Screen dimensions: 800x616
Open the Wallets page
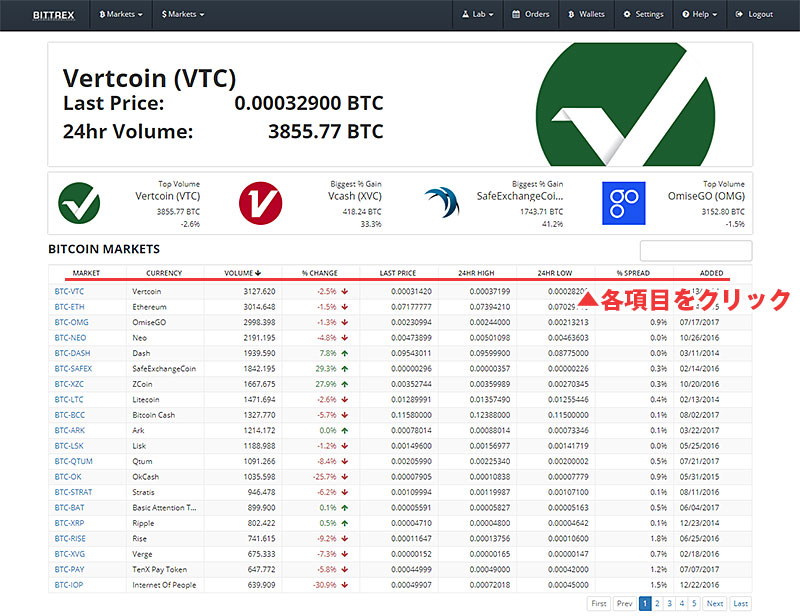(x=586, y=14)
